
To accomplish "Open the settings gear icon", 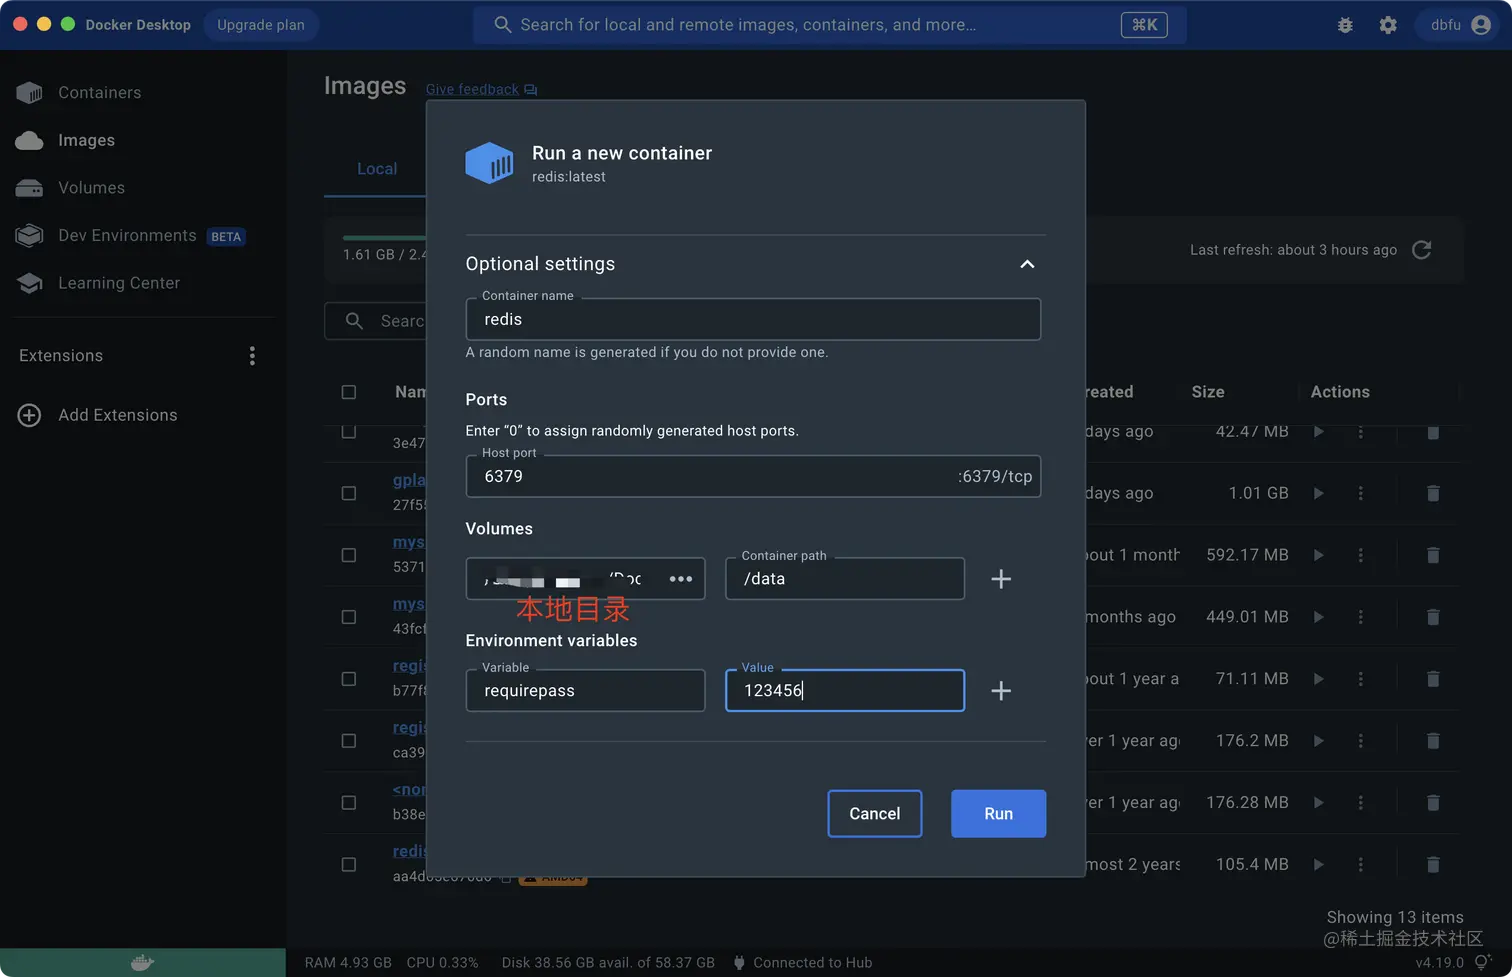I will (1388, 25).
